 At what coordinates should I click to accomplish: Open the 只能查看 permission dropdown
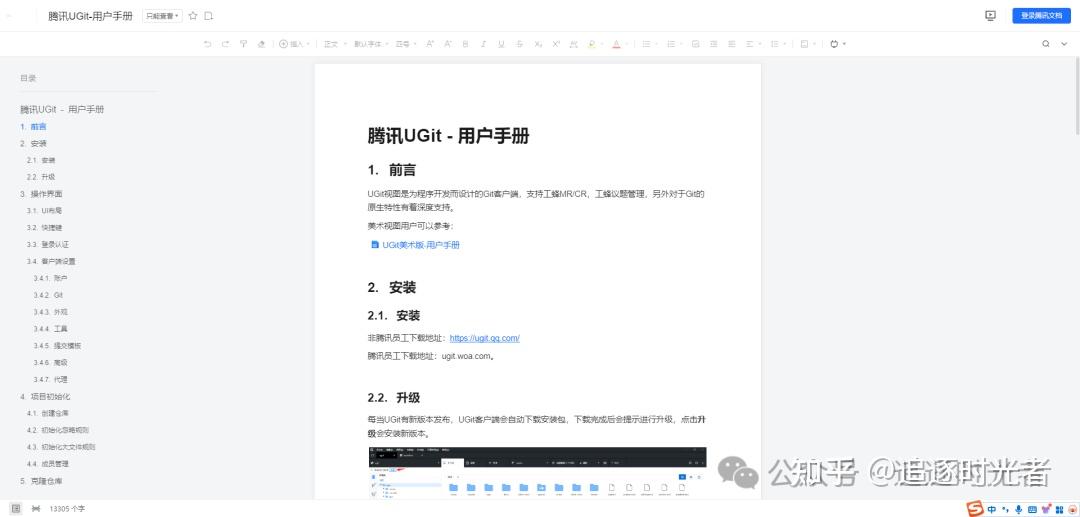pos(163,16)
